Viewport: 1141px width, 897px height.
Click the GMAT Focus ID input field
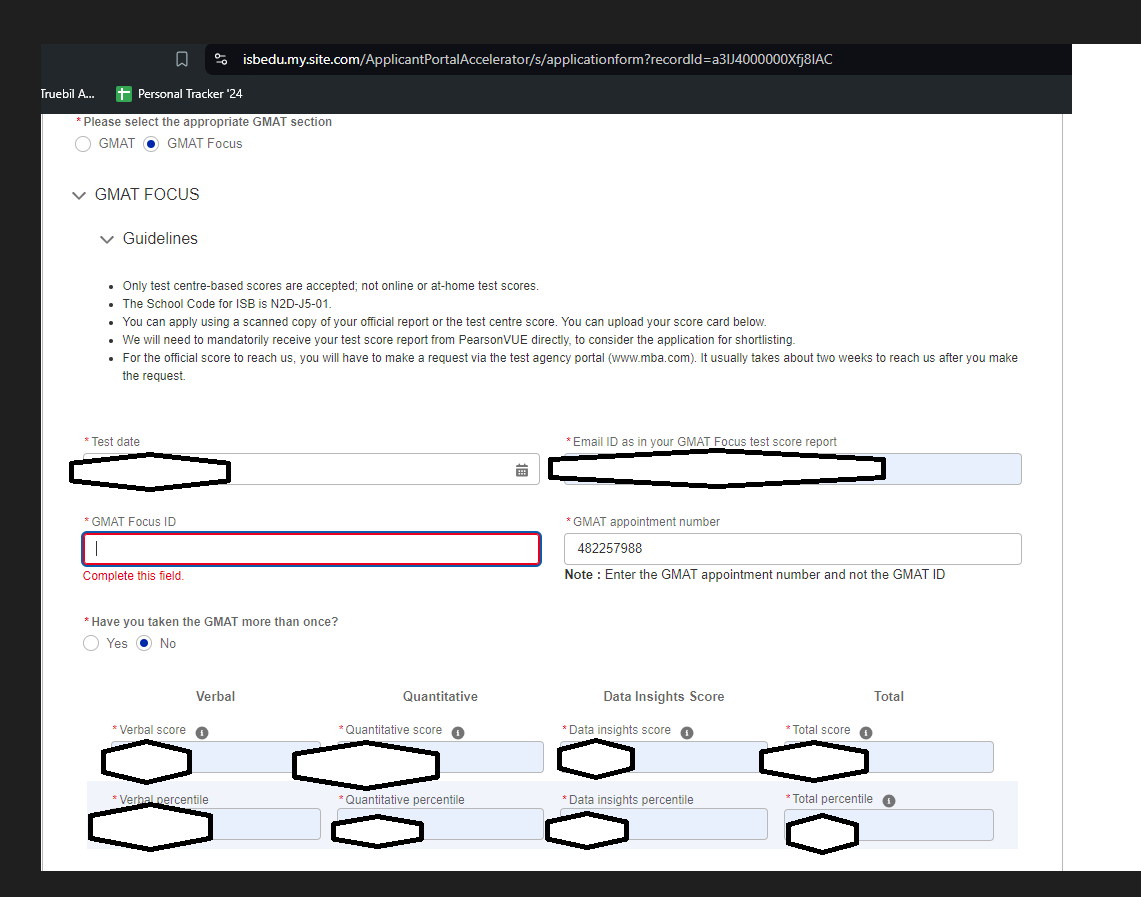[x=311, y=549]
